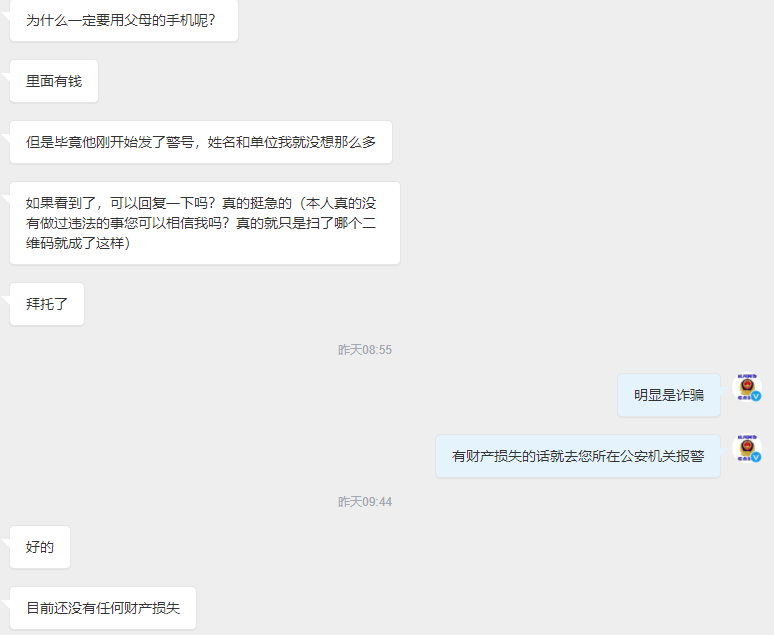Click the word 诈骗 in the short reply

tap(690, 395)
